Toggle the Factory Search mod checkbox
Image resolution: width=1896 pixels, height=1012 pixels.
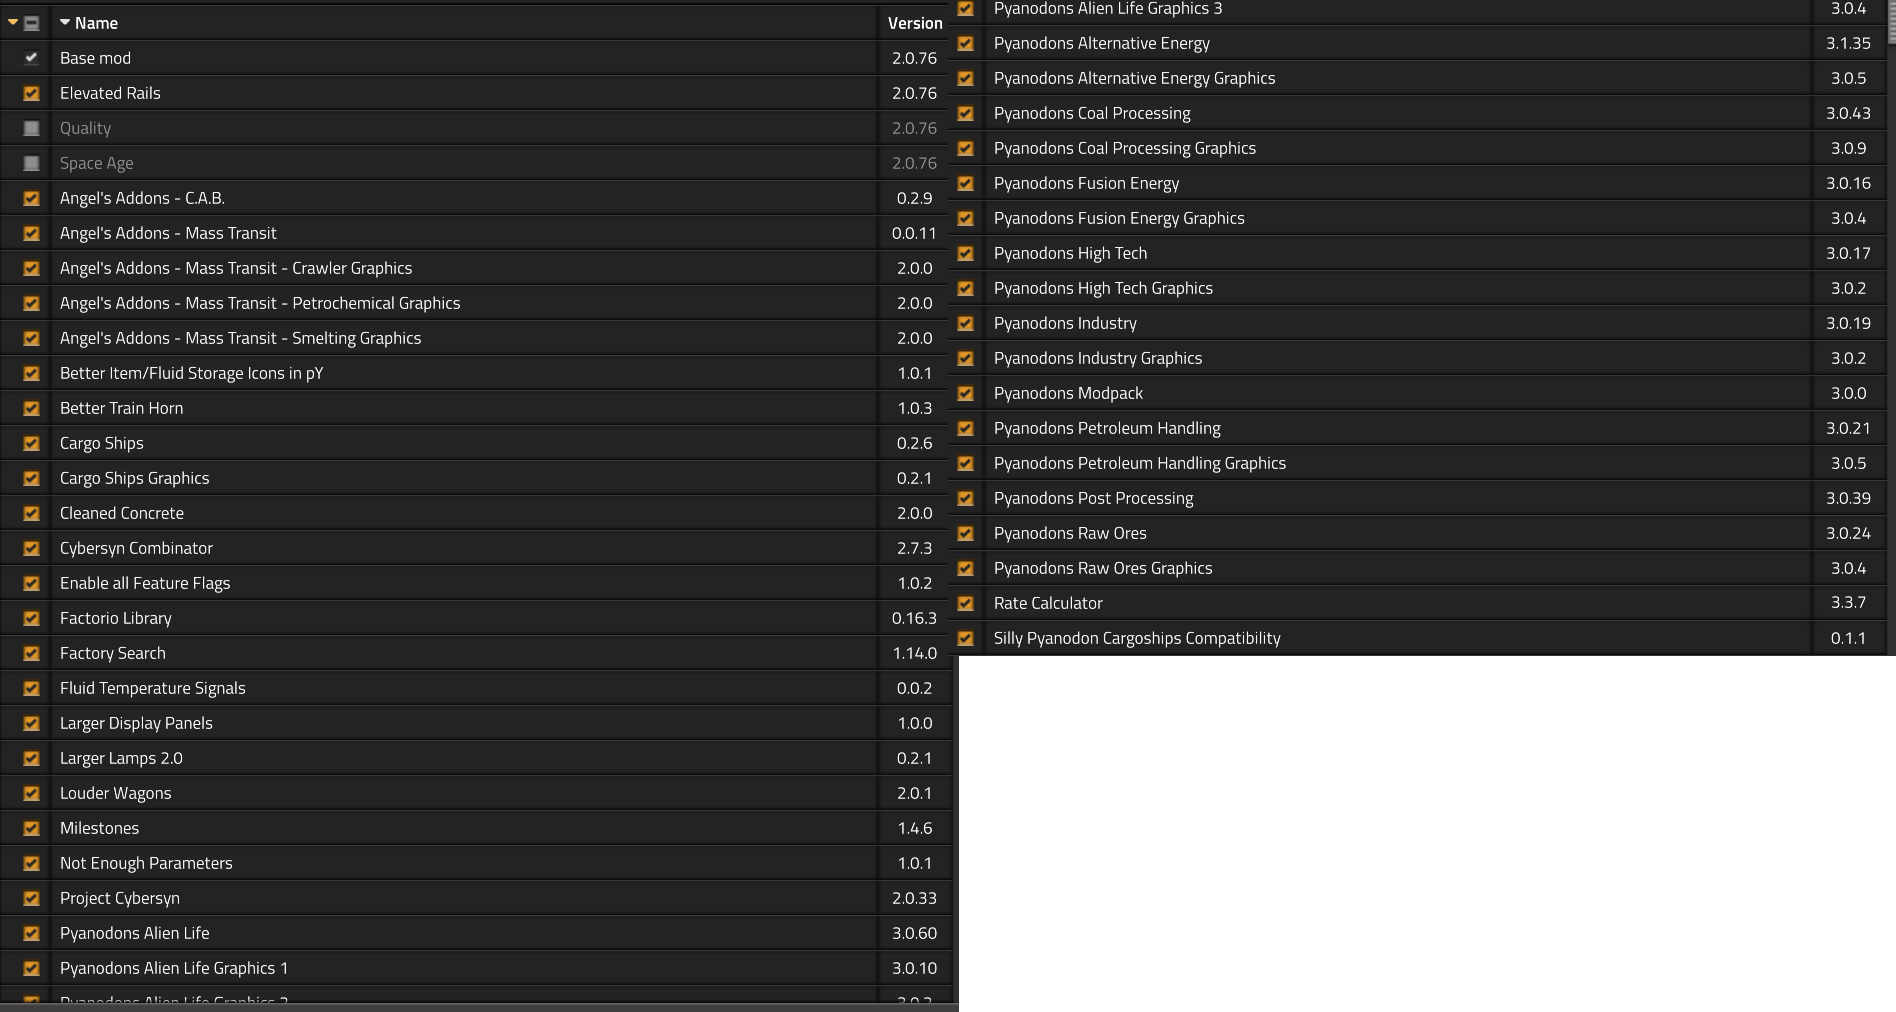click(x=32, y=653)
